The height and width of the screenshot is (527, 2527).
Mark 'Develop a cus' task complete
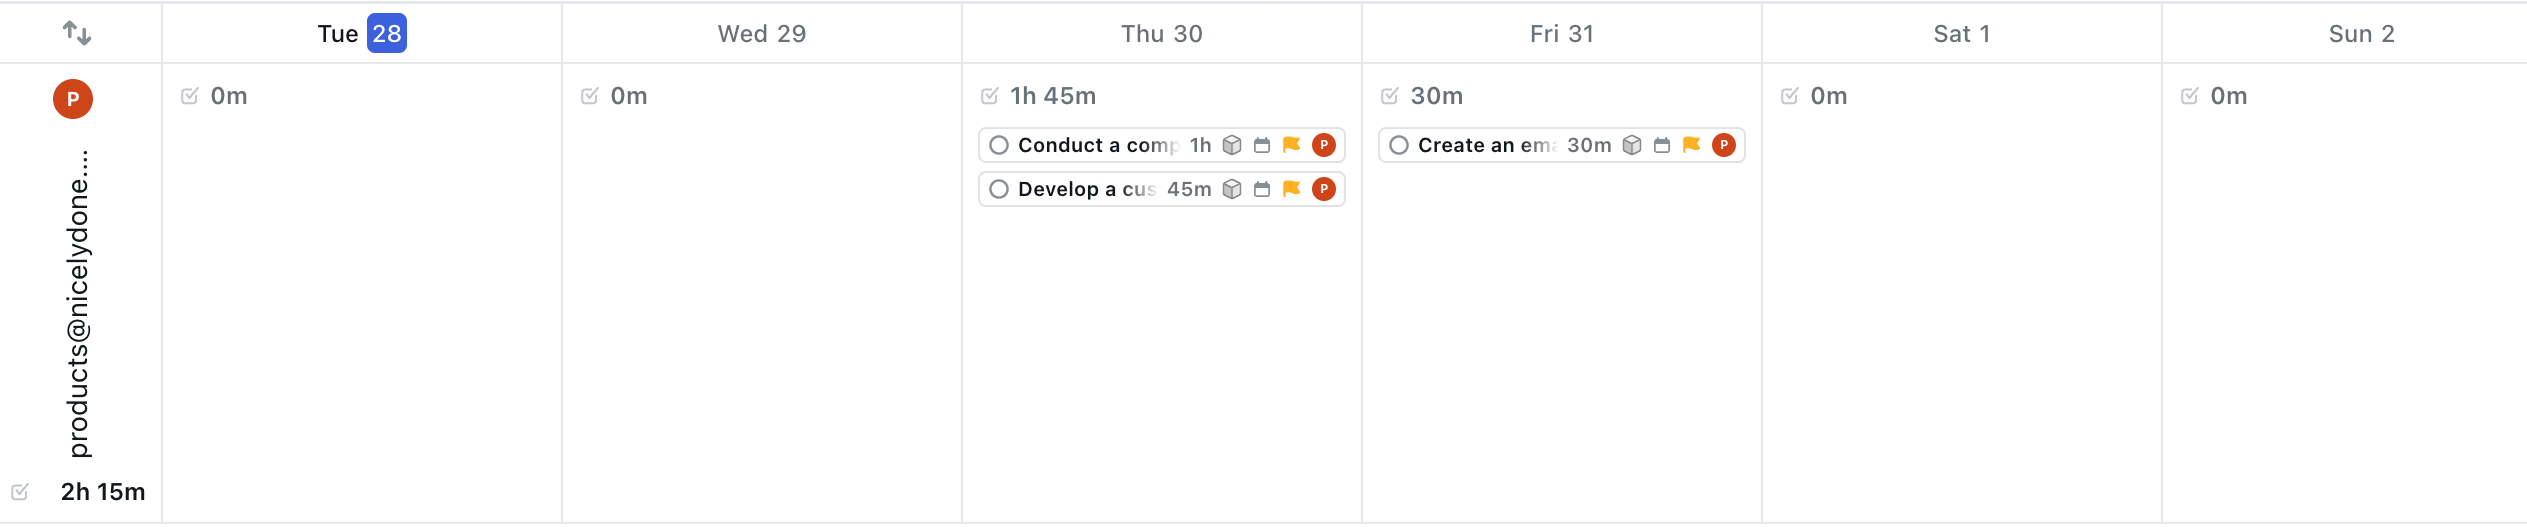point(999,189)
